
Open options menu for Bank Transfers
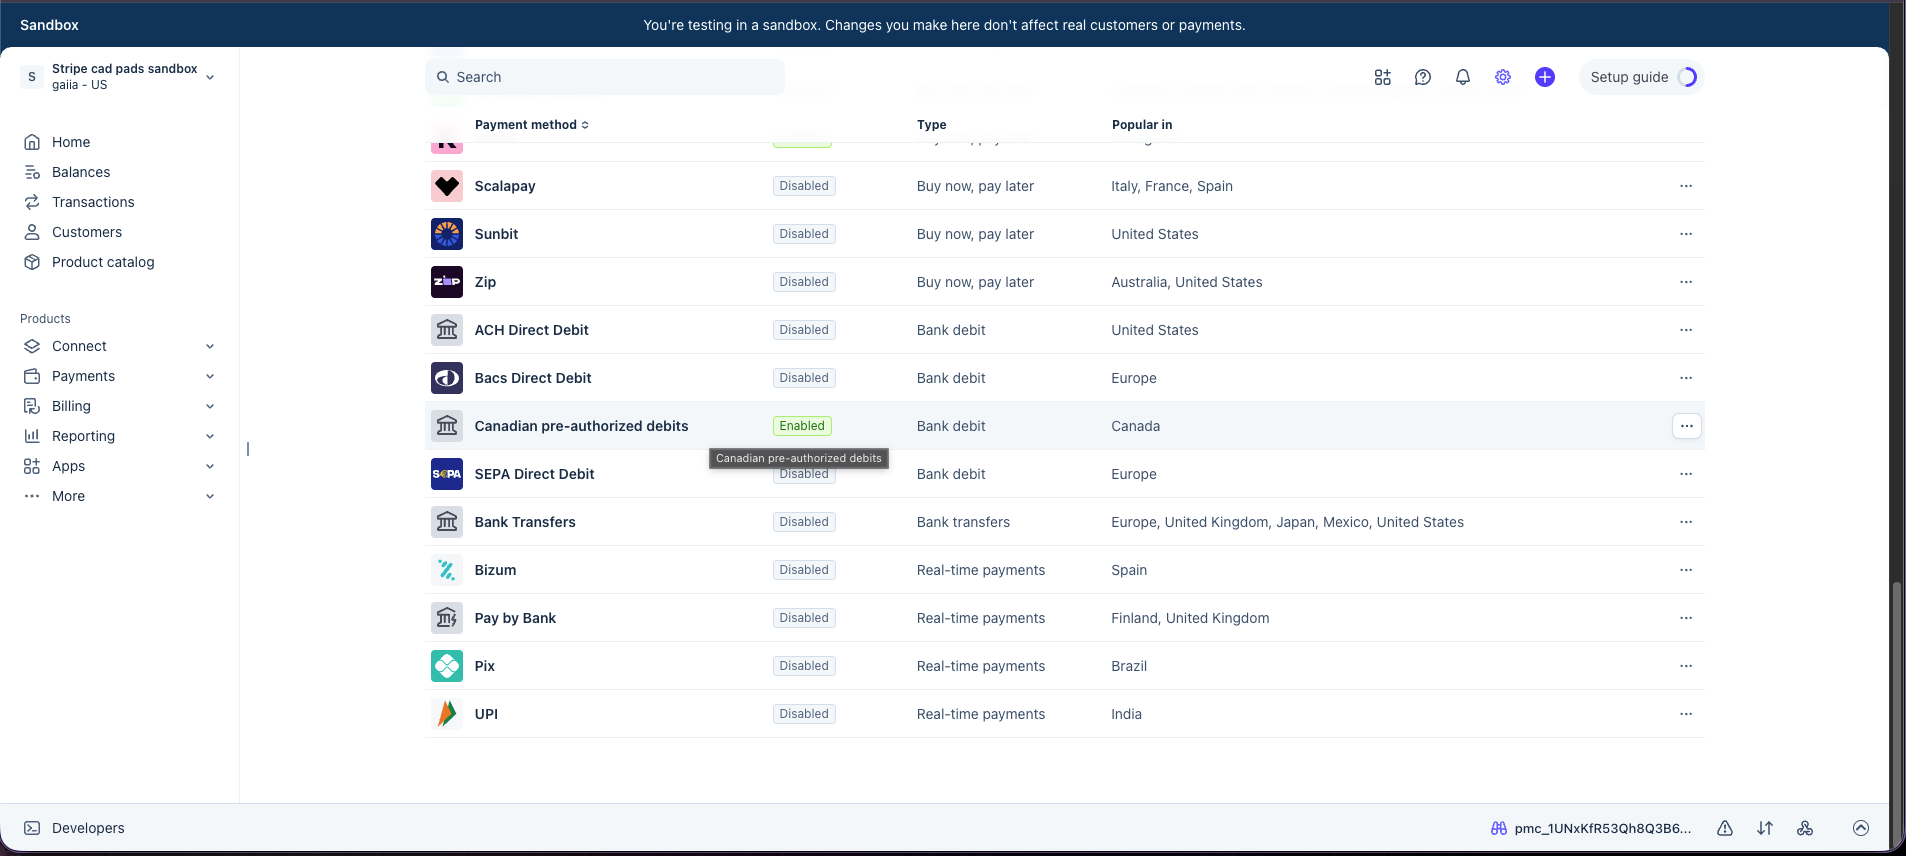click(1686, 522)
